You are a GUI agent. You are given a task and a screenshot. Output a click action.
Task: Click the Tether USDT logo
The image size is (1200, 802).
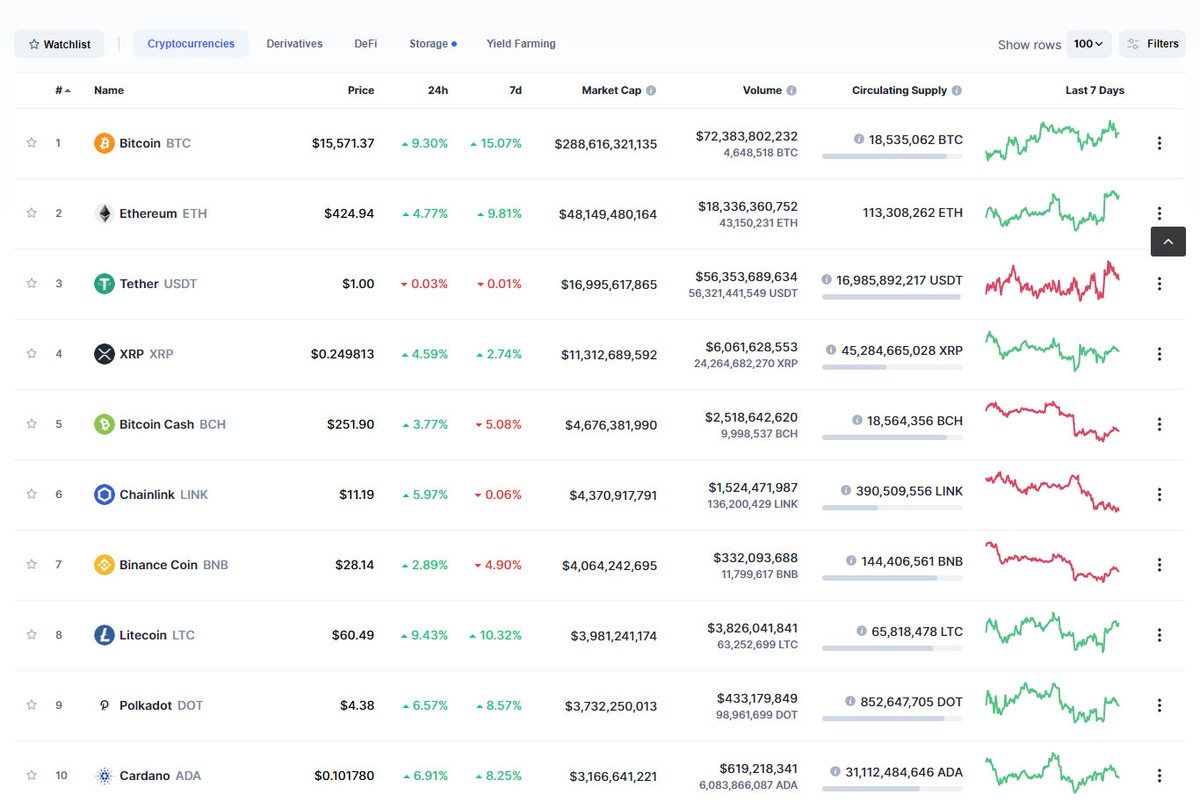click(103, 283)
